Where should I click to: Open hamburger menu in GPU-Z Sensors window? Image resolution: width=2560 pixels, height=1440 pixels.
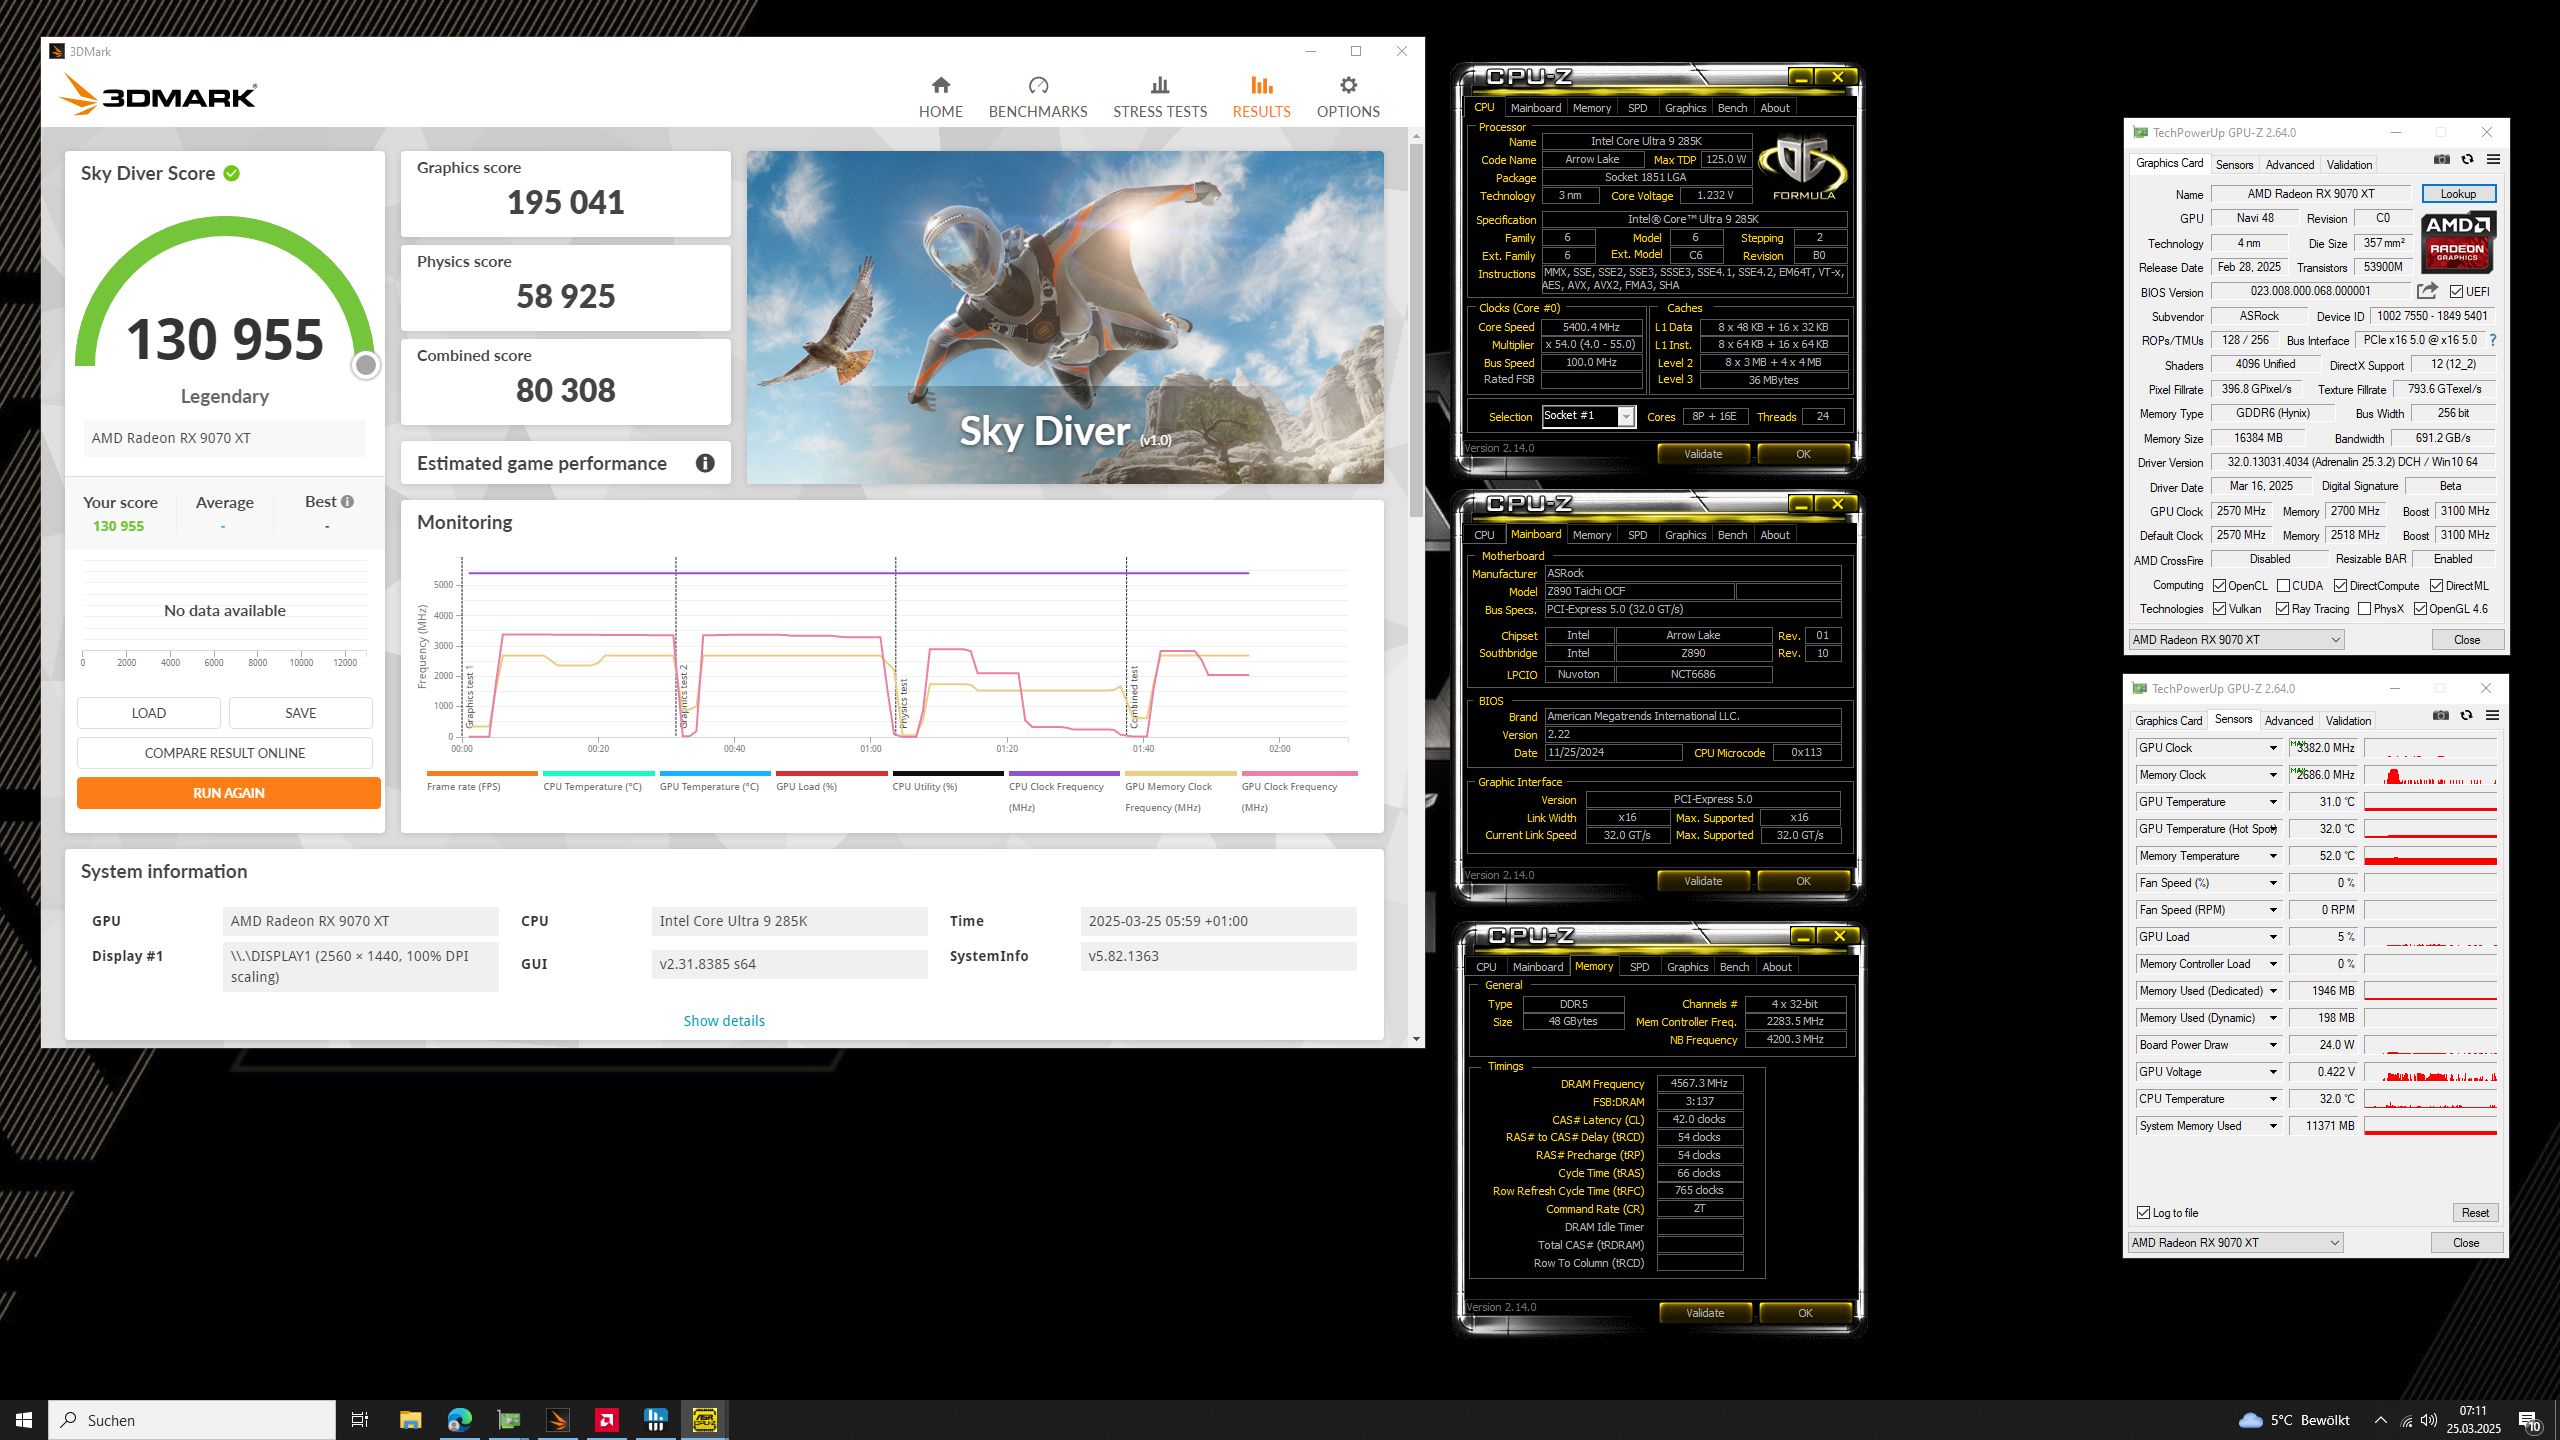click(2492, 716)
